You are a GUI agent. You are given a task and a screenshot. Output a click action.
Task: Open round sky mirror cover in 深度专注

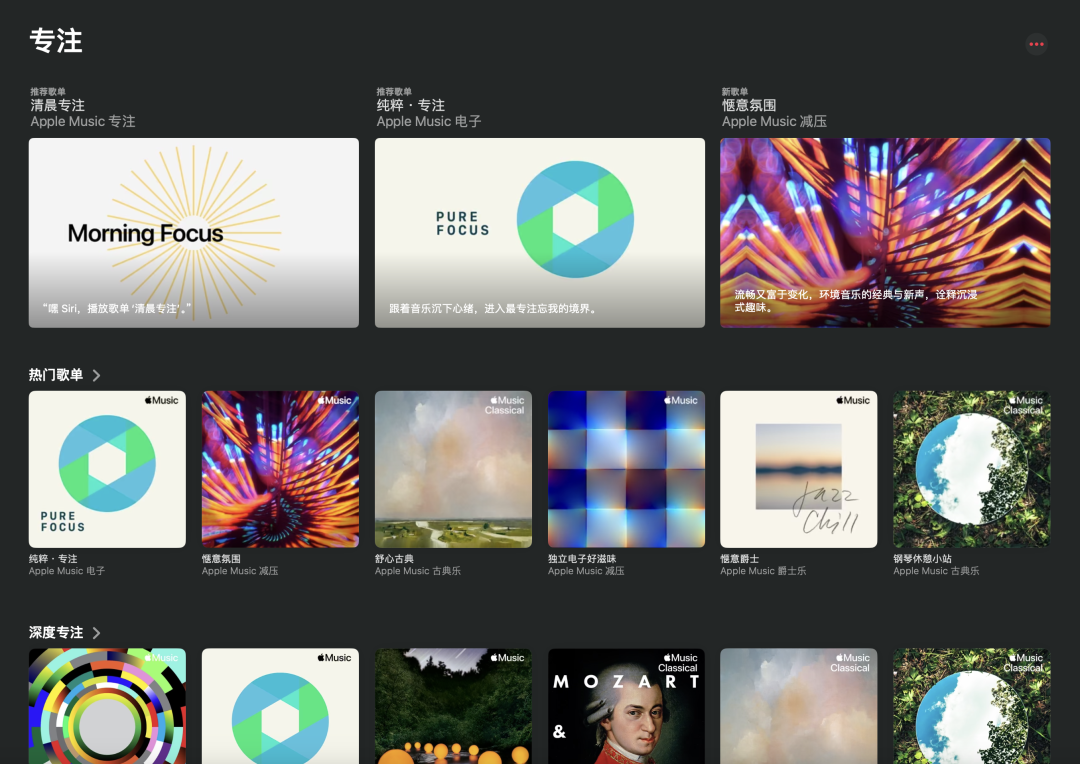click(x=972, y=706)
